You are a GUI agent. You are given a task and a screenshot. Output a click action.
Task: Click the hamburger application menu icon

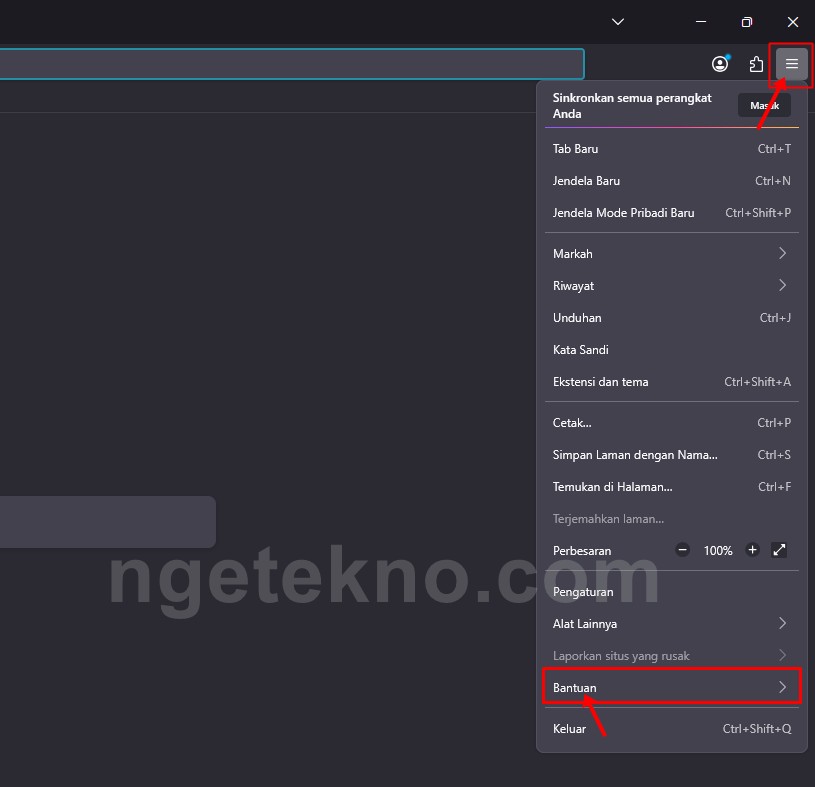(791, 65)
